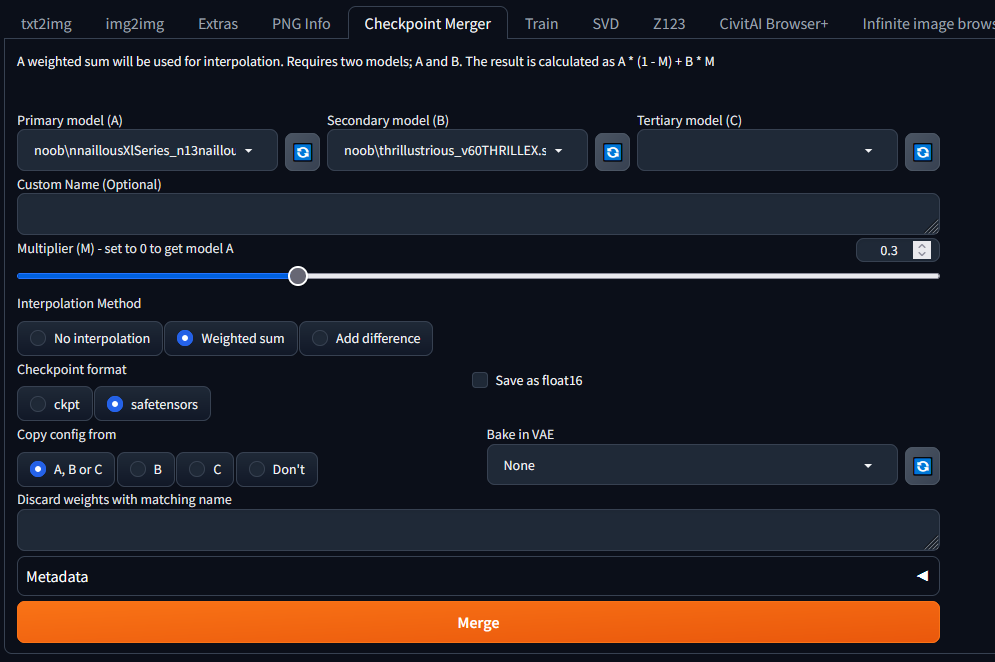
Task: Increment the multiplier value stepper
Action: (x=922, y=246)
